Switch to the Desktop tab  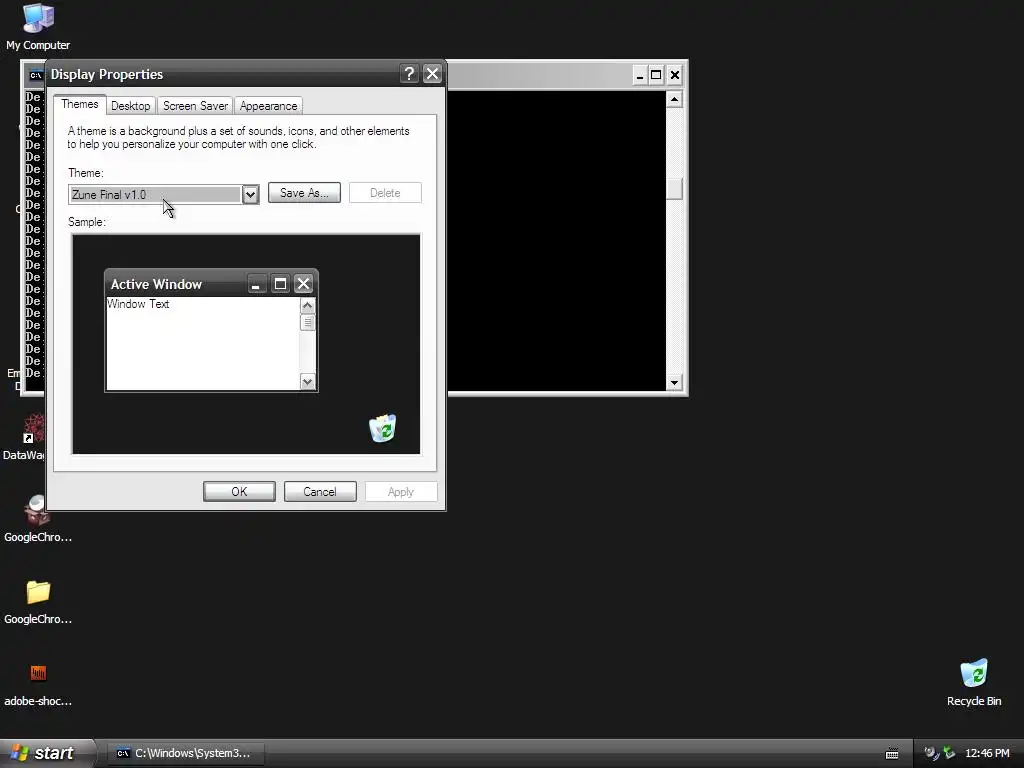[x=131, y=106]
